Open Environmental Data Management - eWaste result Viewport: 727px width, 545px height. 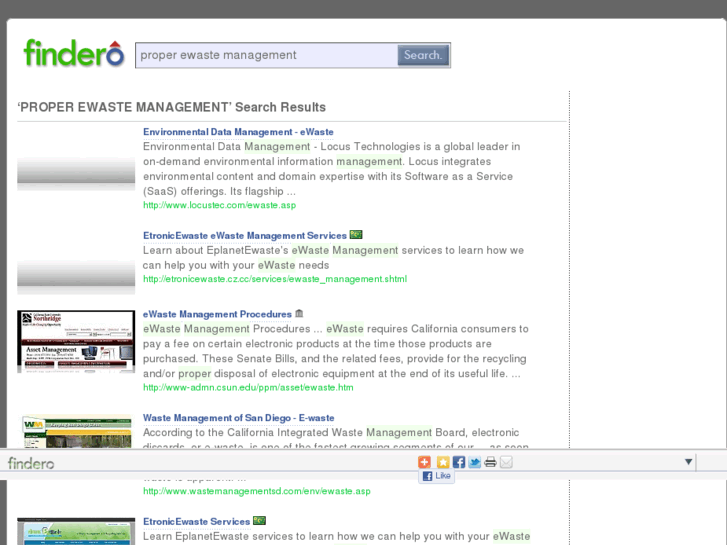pos(238,132)
